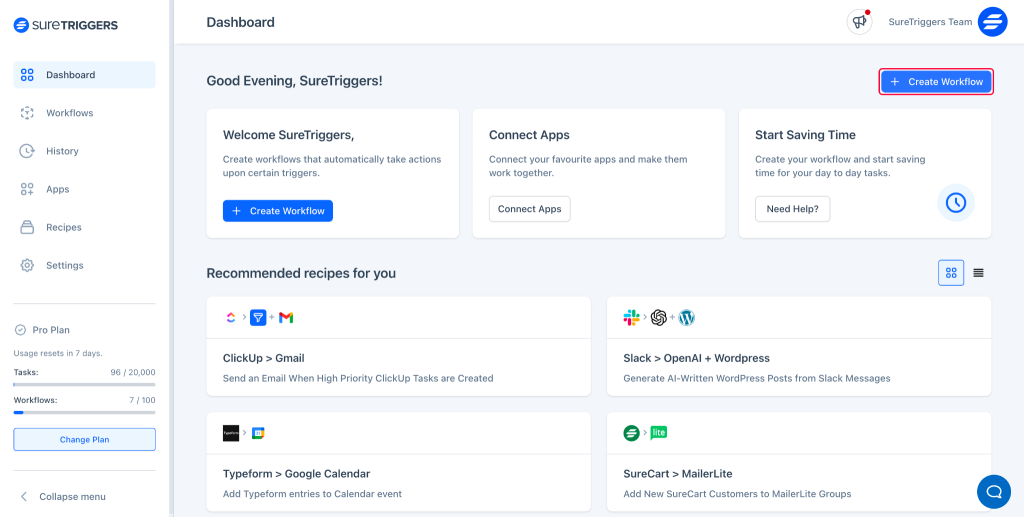
Task: Click the Slack icon in recipe card
Action: click(x=631, y=318)
